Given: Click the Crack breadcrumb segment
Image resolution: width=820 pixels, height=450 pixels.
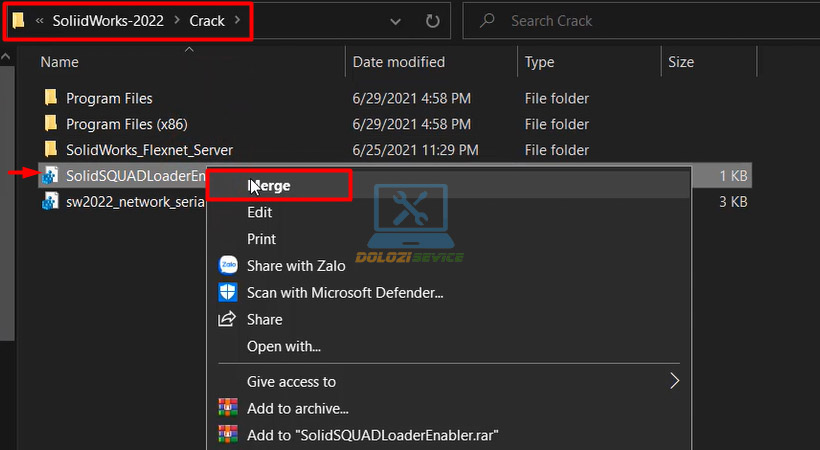Looking at the screenshot, I should click(x=207, y=21).
